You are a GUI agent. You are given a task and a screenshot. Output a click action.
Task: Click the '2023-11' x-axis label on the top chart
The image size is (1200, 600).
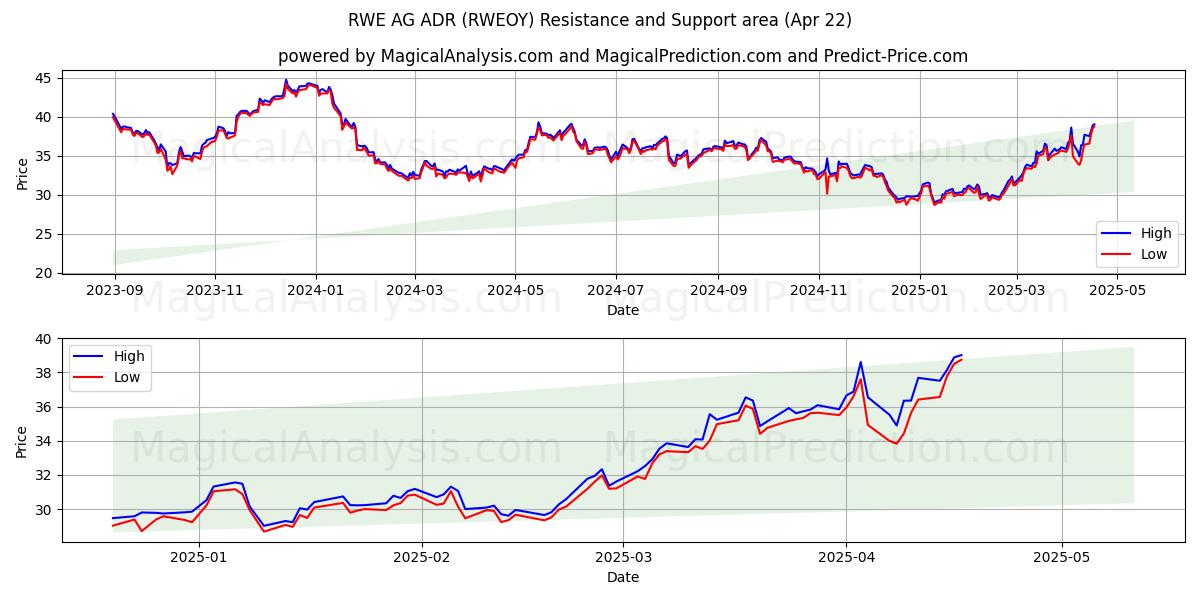click(x=215, y=291)
